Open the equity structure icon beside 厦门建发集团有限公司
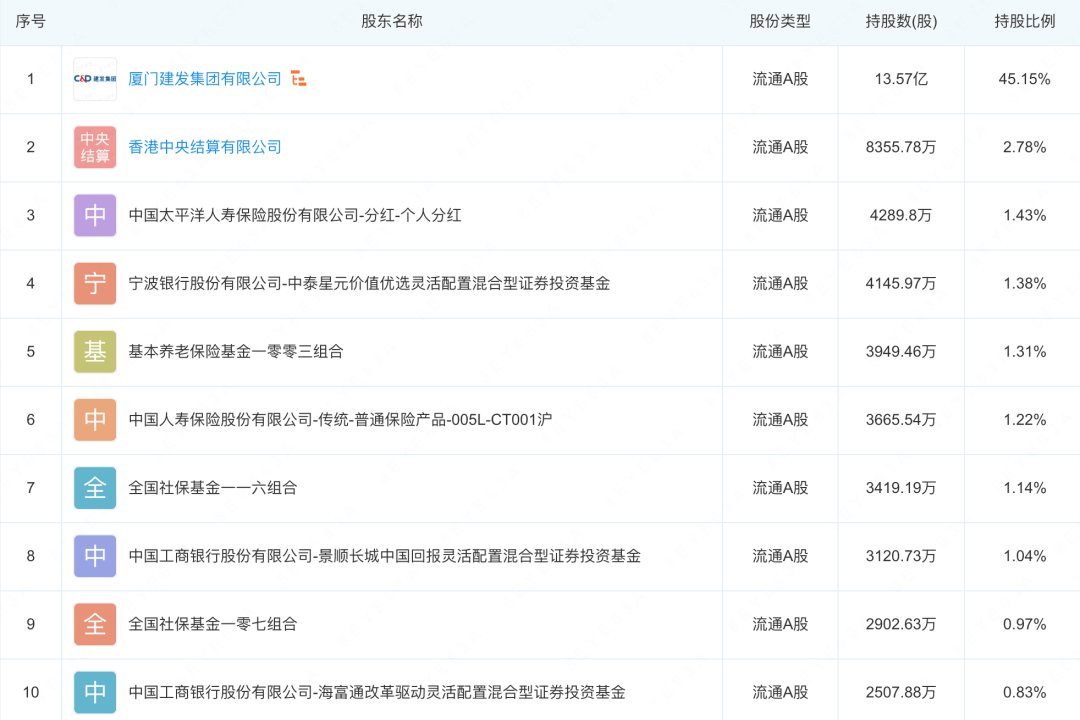1080x720 pixels. pos(298,79)
